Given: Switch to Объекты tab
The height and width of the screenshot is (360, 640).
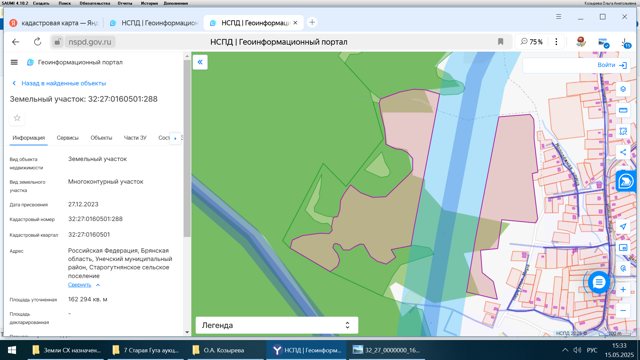Looking at the screenshot, I should click(x=101, y=138).
